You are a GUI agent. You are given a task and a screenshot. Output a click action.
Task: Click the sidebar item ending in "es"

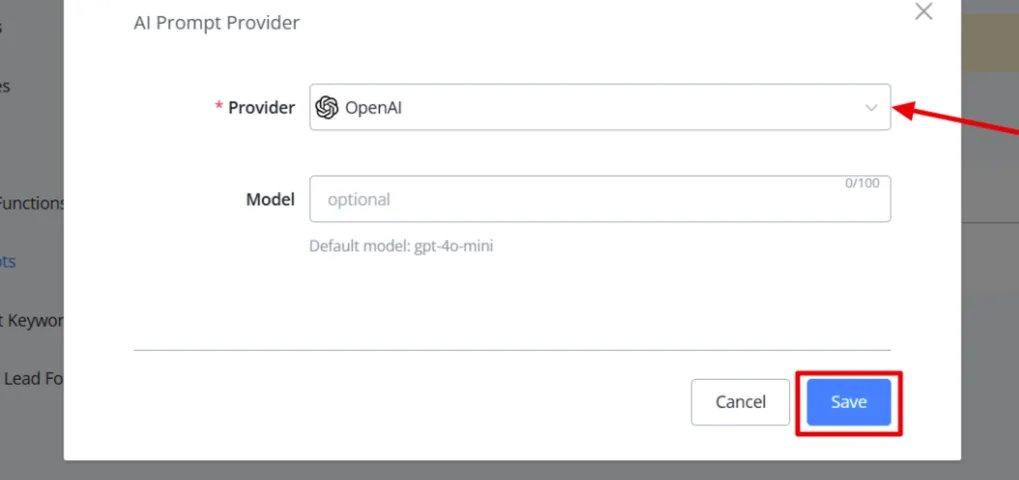tap(5, 86)
